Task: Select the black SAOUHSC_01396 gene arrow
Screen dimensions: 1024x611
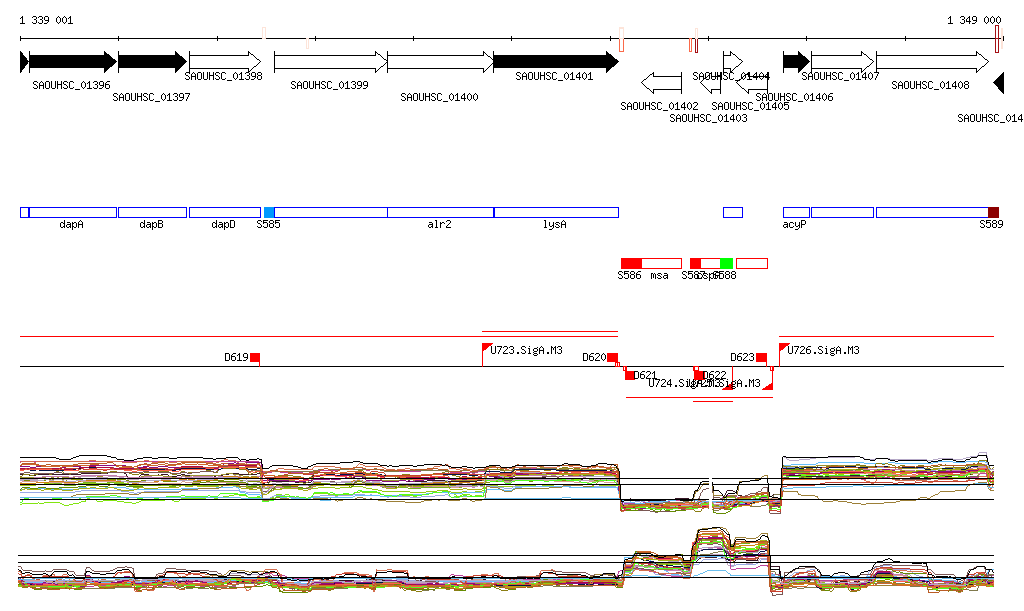Action: pos(73,62)
